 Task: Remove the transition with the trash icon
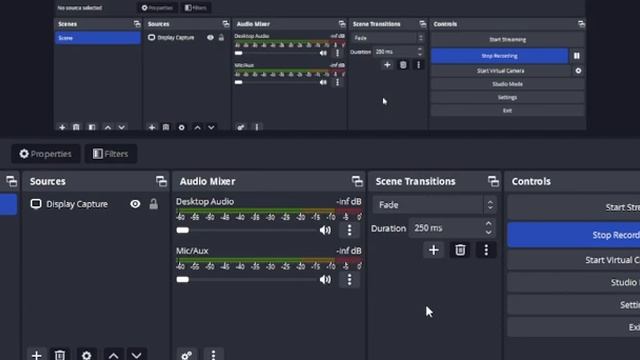[460, 250]
